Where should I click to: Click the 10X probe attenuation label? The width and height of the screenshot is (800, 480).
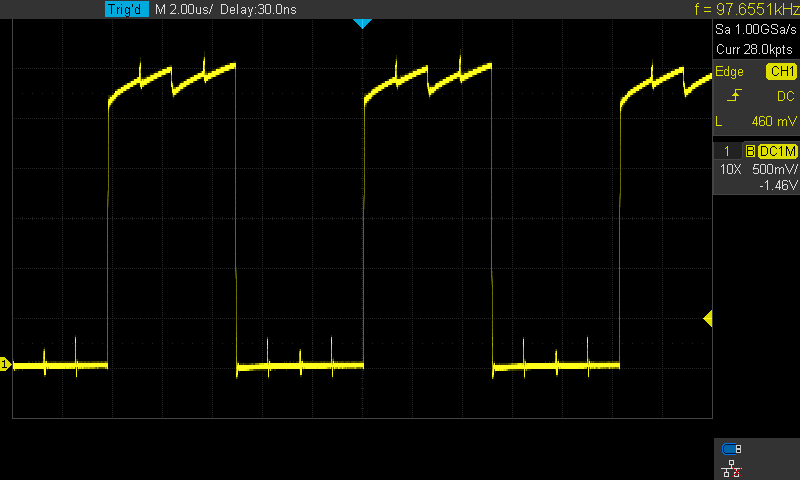coord(730,169)
